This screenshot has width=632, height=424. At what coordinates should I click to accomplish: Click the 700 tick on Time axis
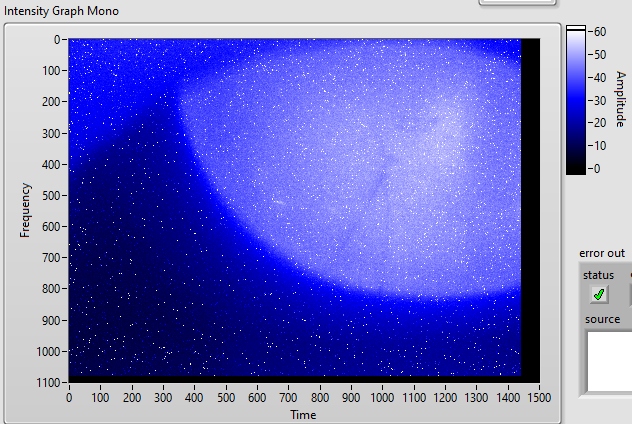(288, 398)
